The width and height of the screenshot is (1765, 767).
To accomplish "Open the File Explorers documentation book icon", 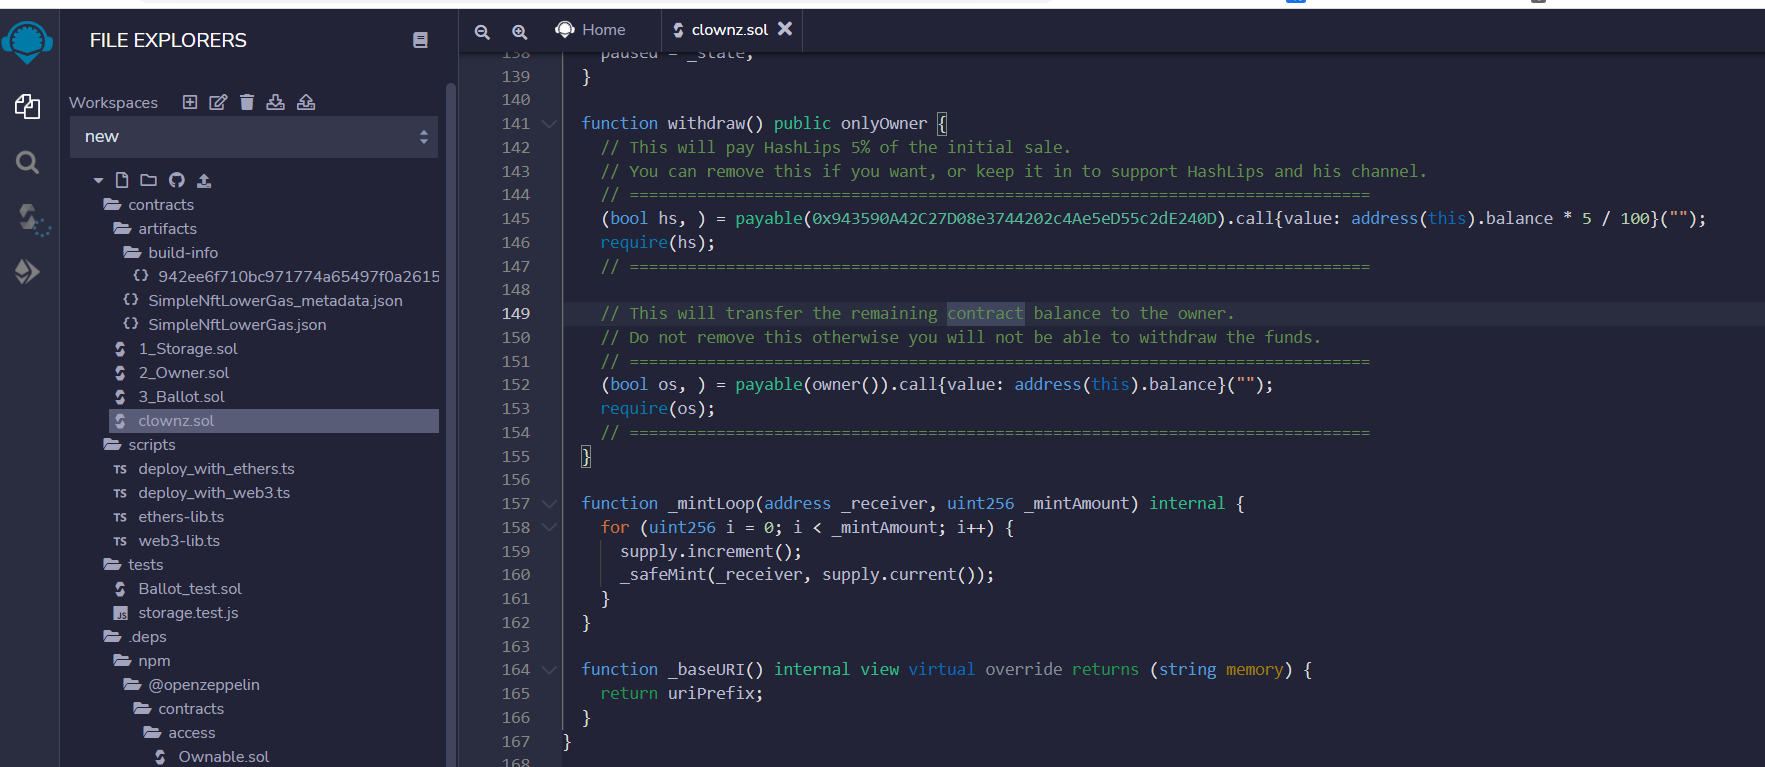I will (420, 40).
